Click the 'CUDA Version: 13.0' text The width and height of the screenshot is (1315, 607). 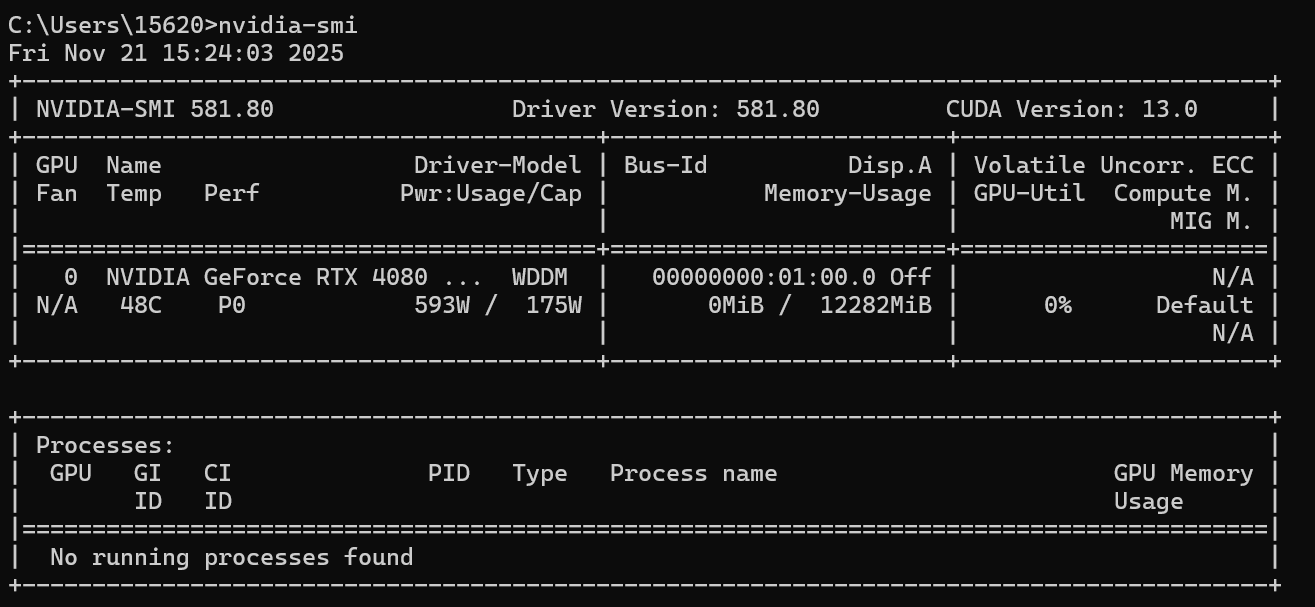1072,109
